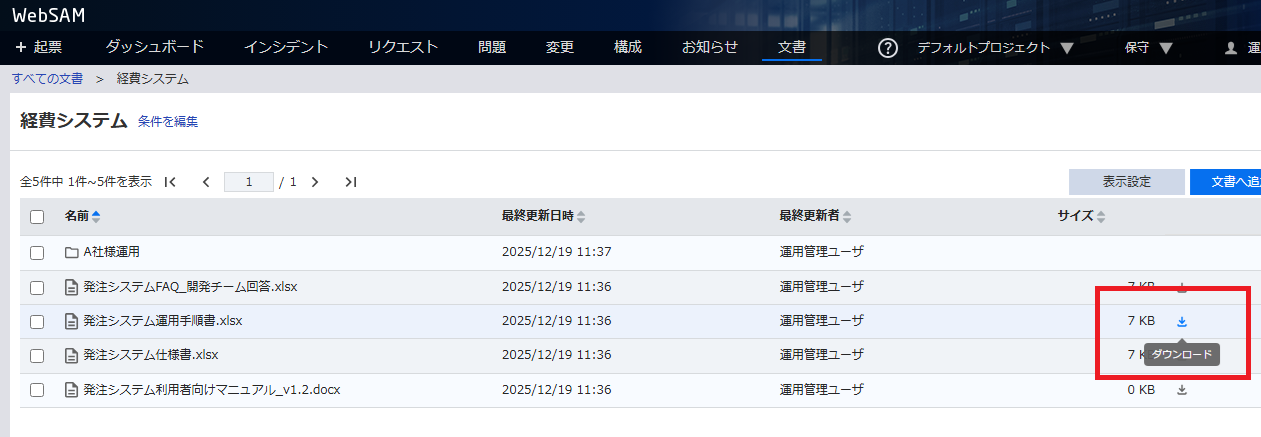1261x437 pixels.
Task: Toggle the select-all checkbox in header
Action: click(37, 216)
